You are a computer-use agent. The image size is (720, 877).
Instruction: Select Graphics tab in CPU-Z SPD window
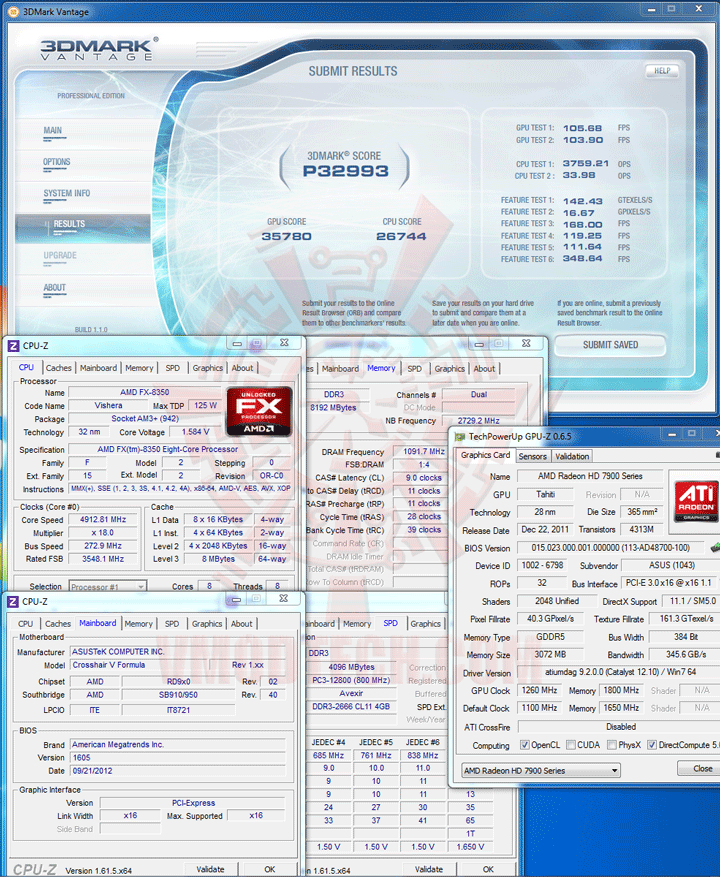coord(426,624)
